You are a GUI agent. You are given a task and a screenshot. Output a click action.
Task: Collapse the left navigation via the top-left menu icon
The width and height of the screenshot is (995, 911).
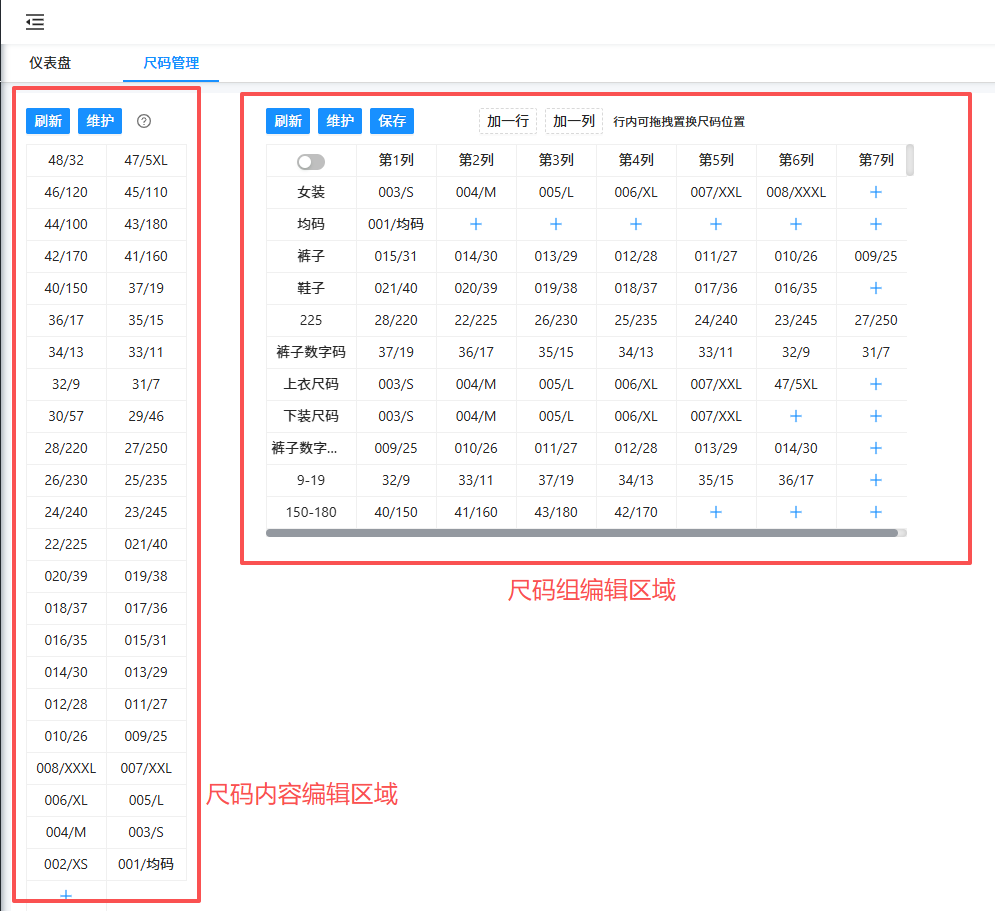(x=34, y=22)
